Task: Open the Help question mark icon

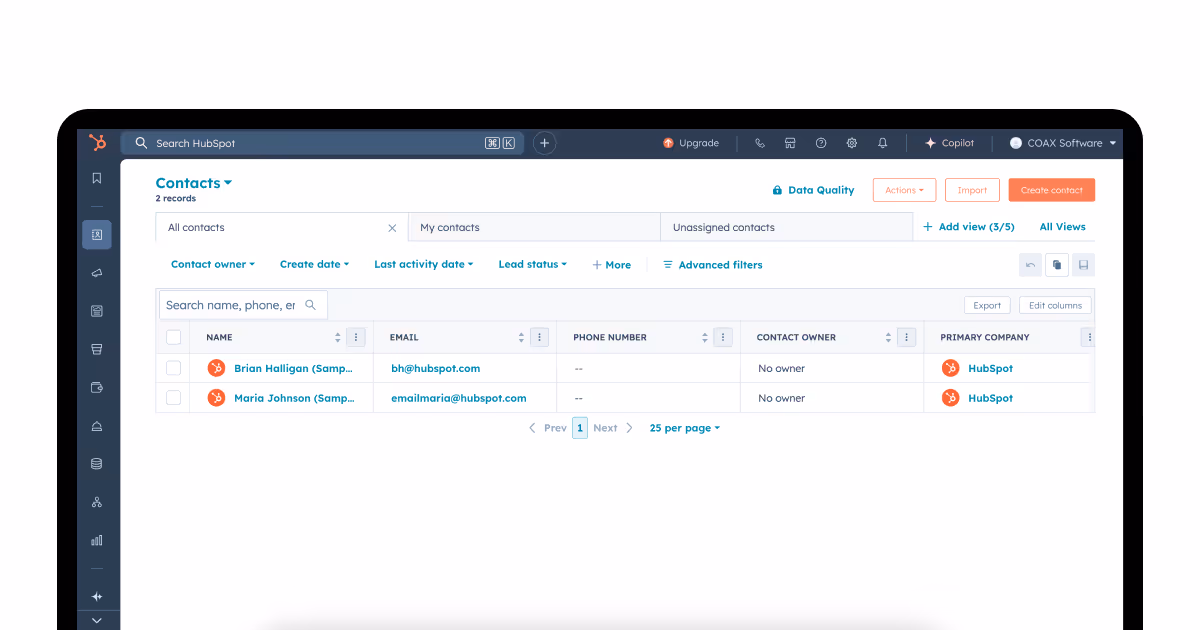Action: [821, 143]
